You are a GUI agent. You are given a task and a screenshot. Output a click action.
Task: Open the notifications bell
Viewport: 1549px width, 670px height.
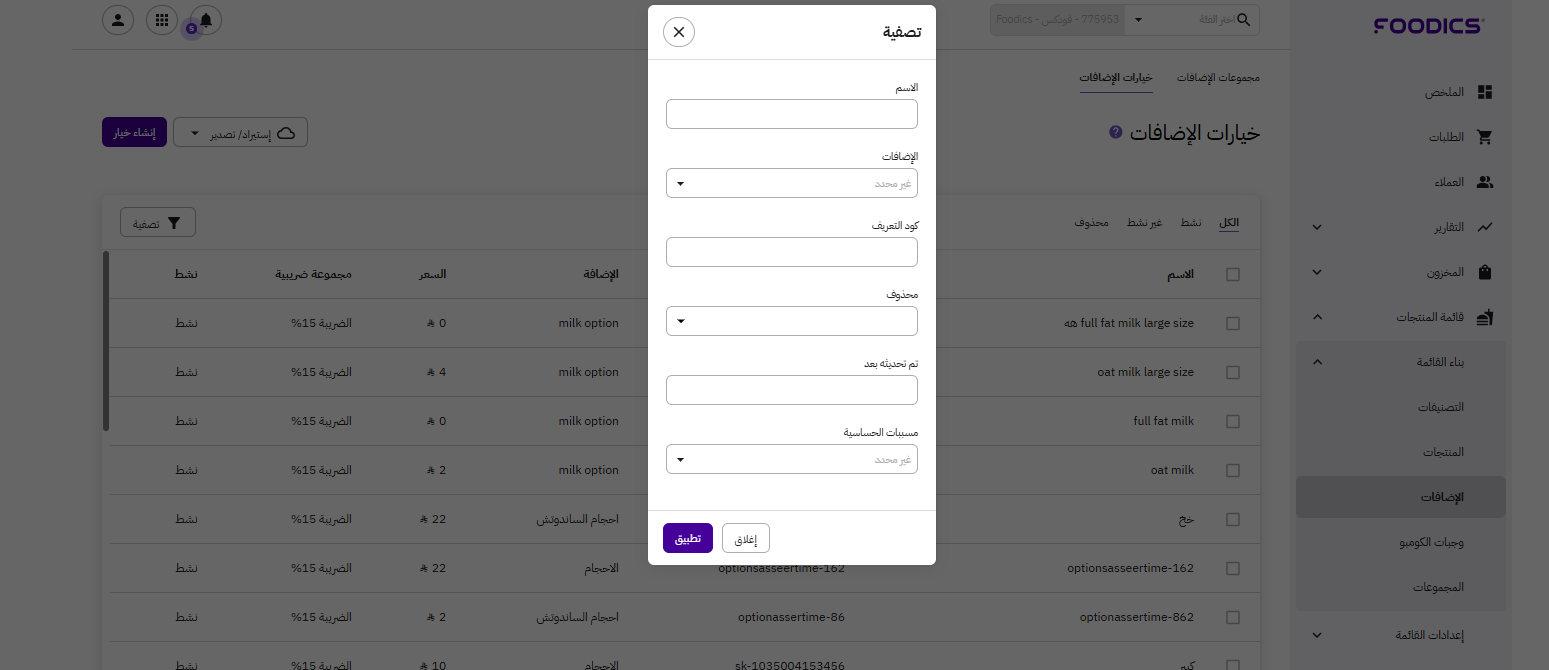[206, 19]
